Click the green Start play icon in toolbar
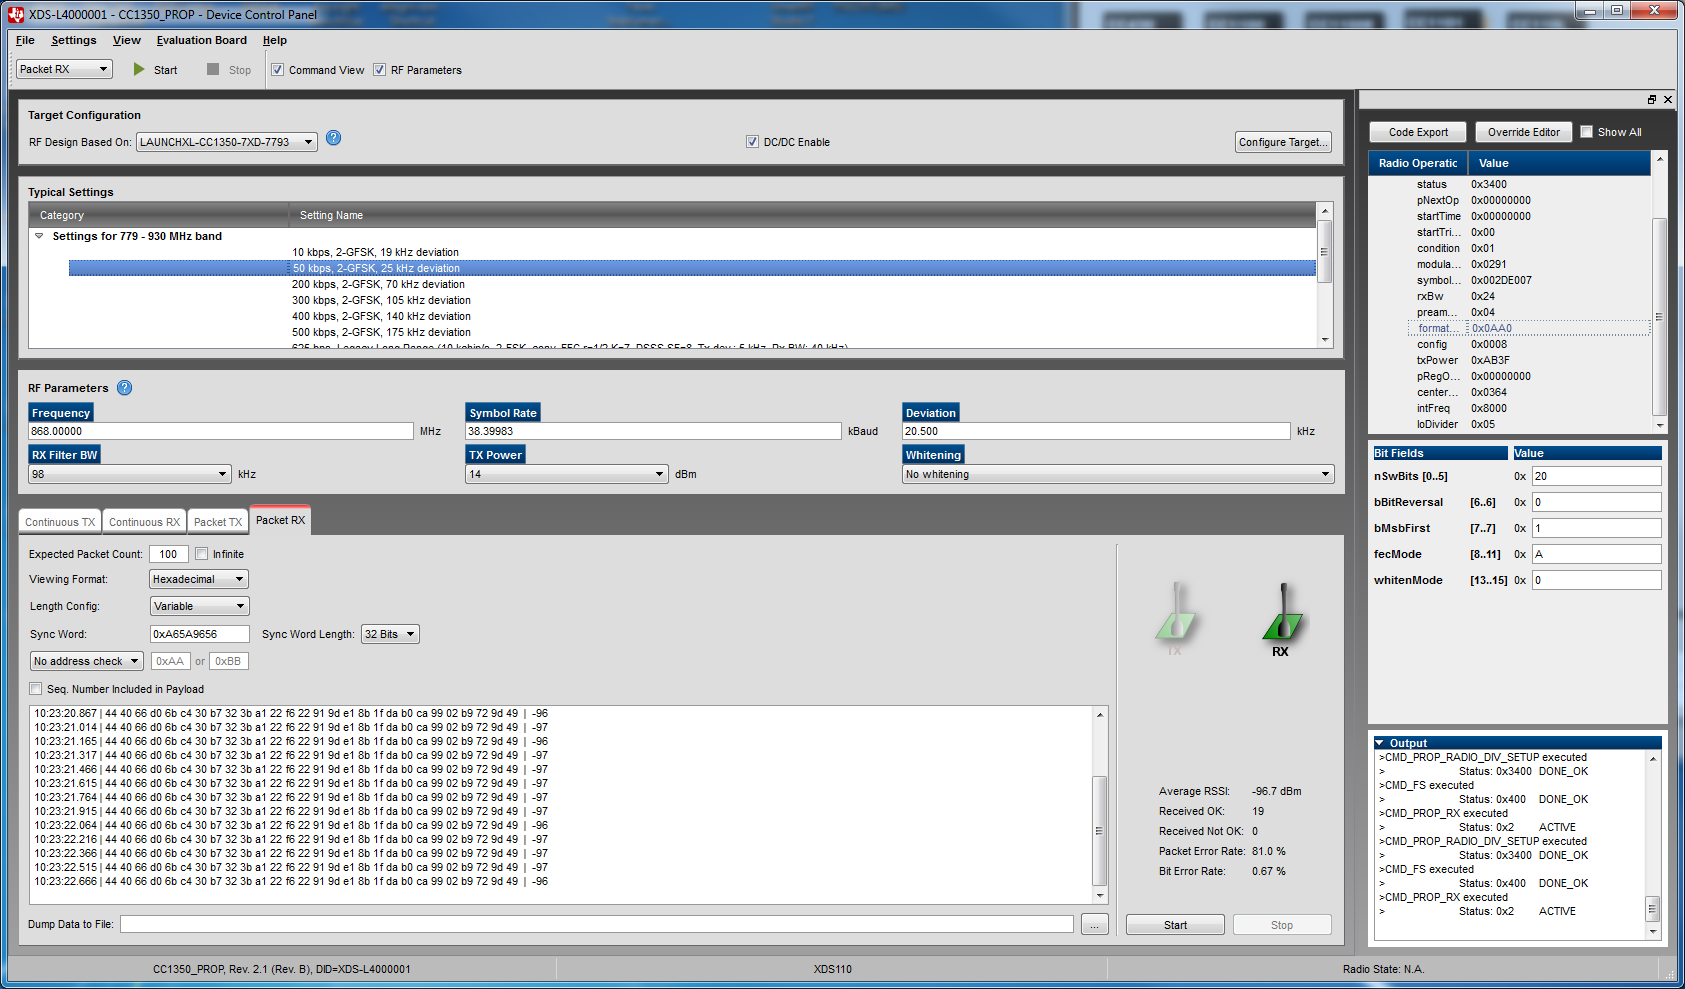The width and height of the screenshot is (1685, 989). (139, 70)
